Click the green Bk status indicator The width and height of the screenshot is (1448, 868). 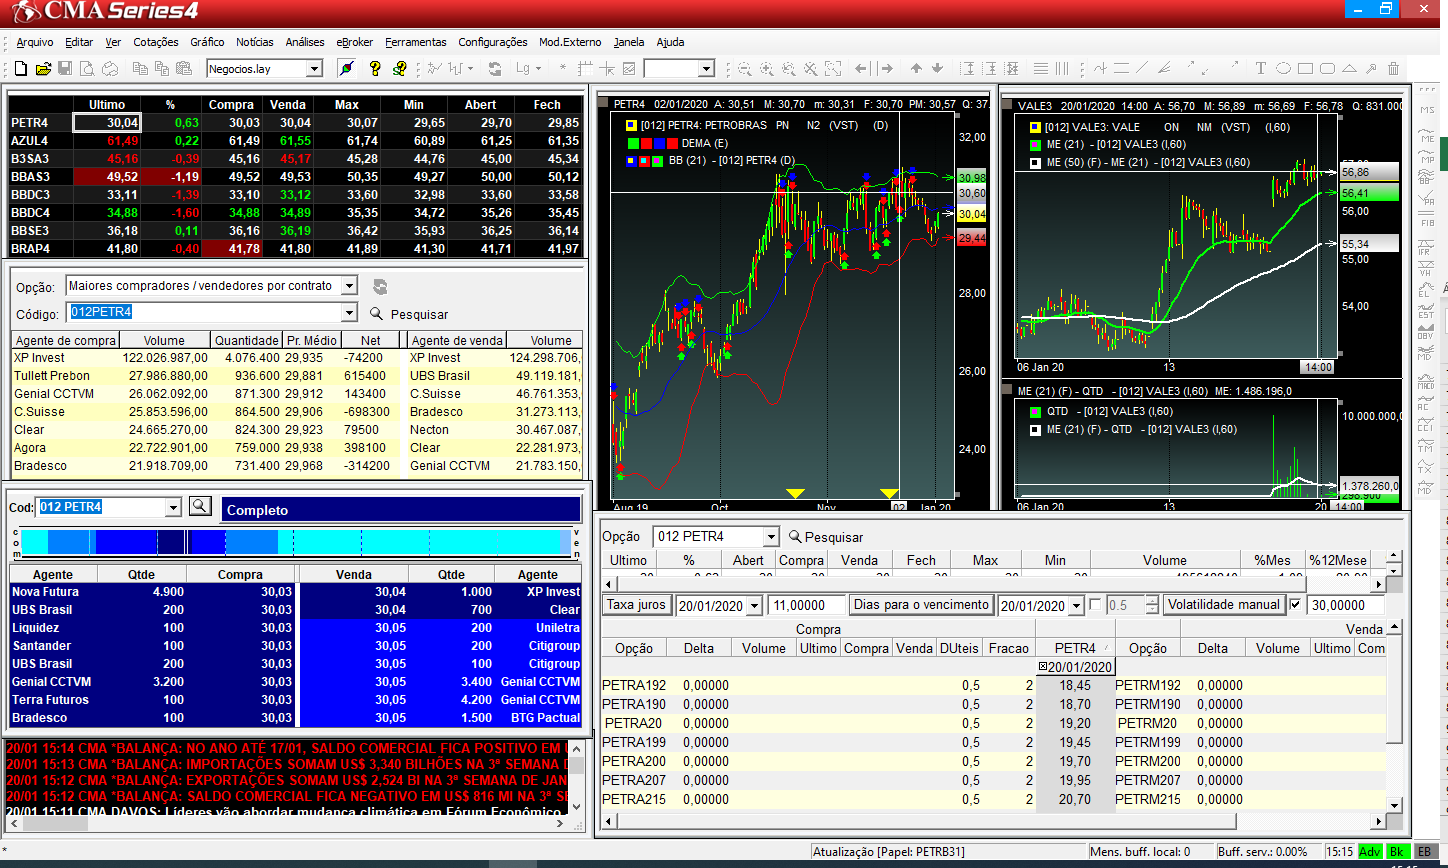click(x=1398, y=851)
